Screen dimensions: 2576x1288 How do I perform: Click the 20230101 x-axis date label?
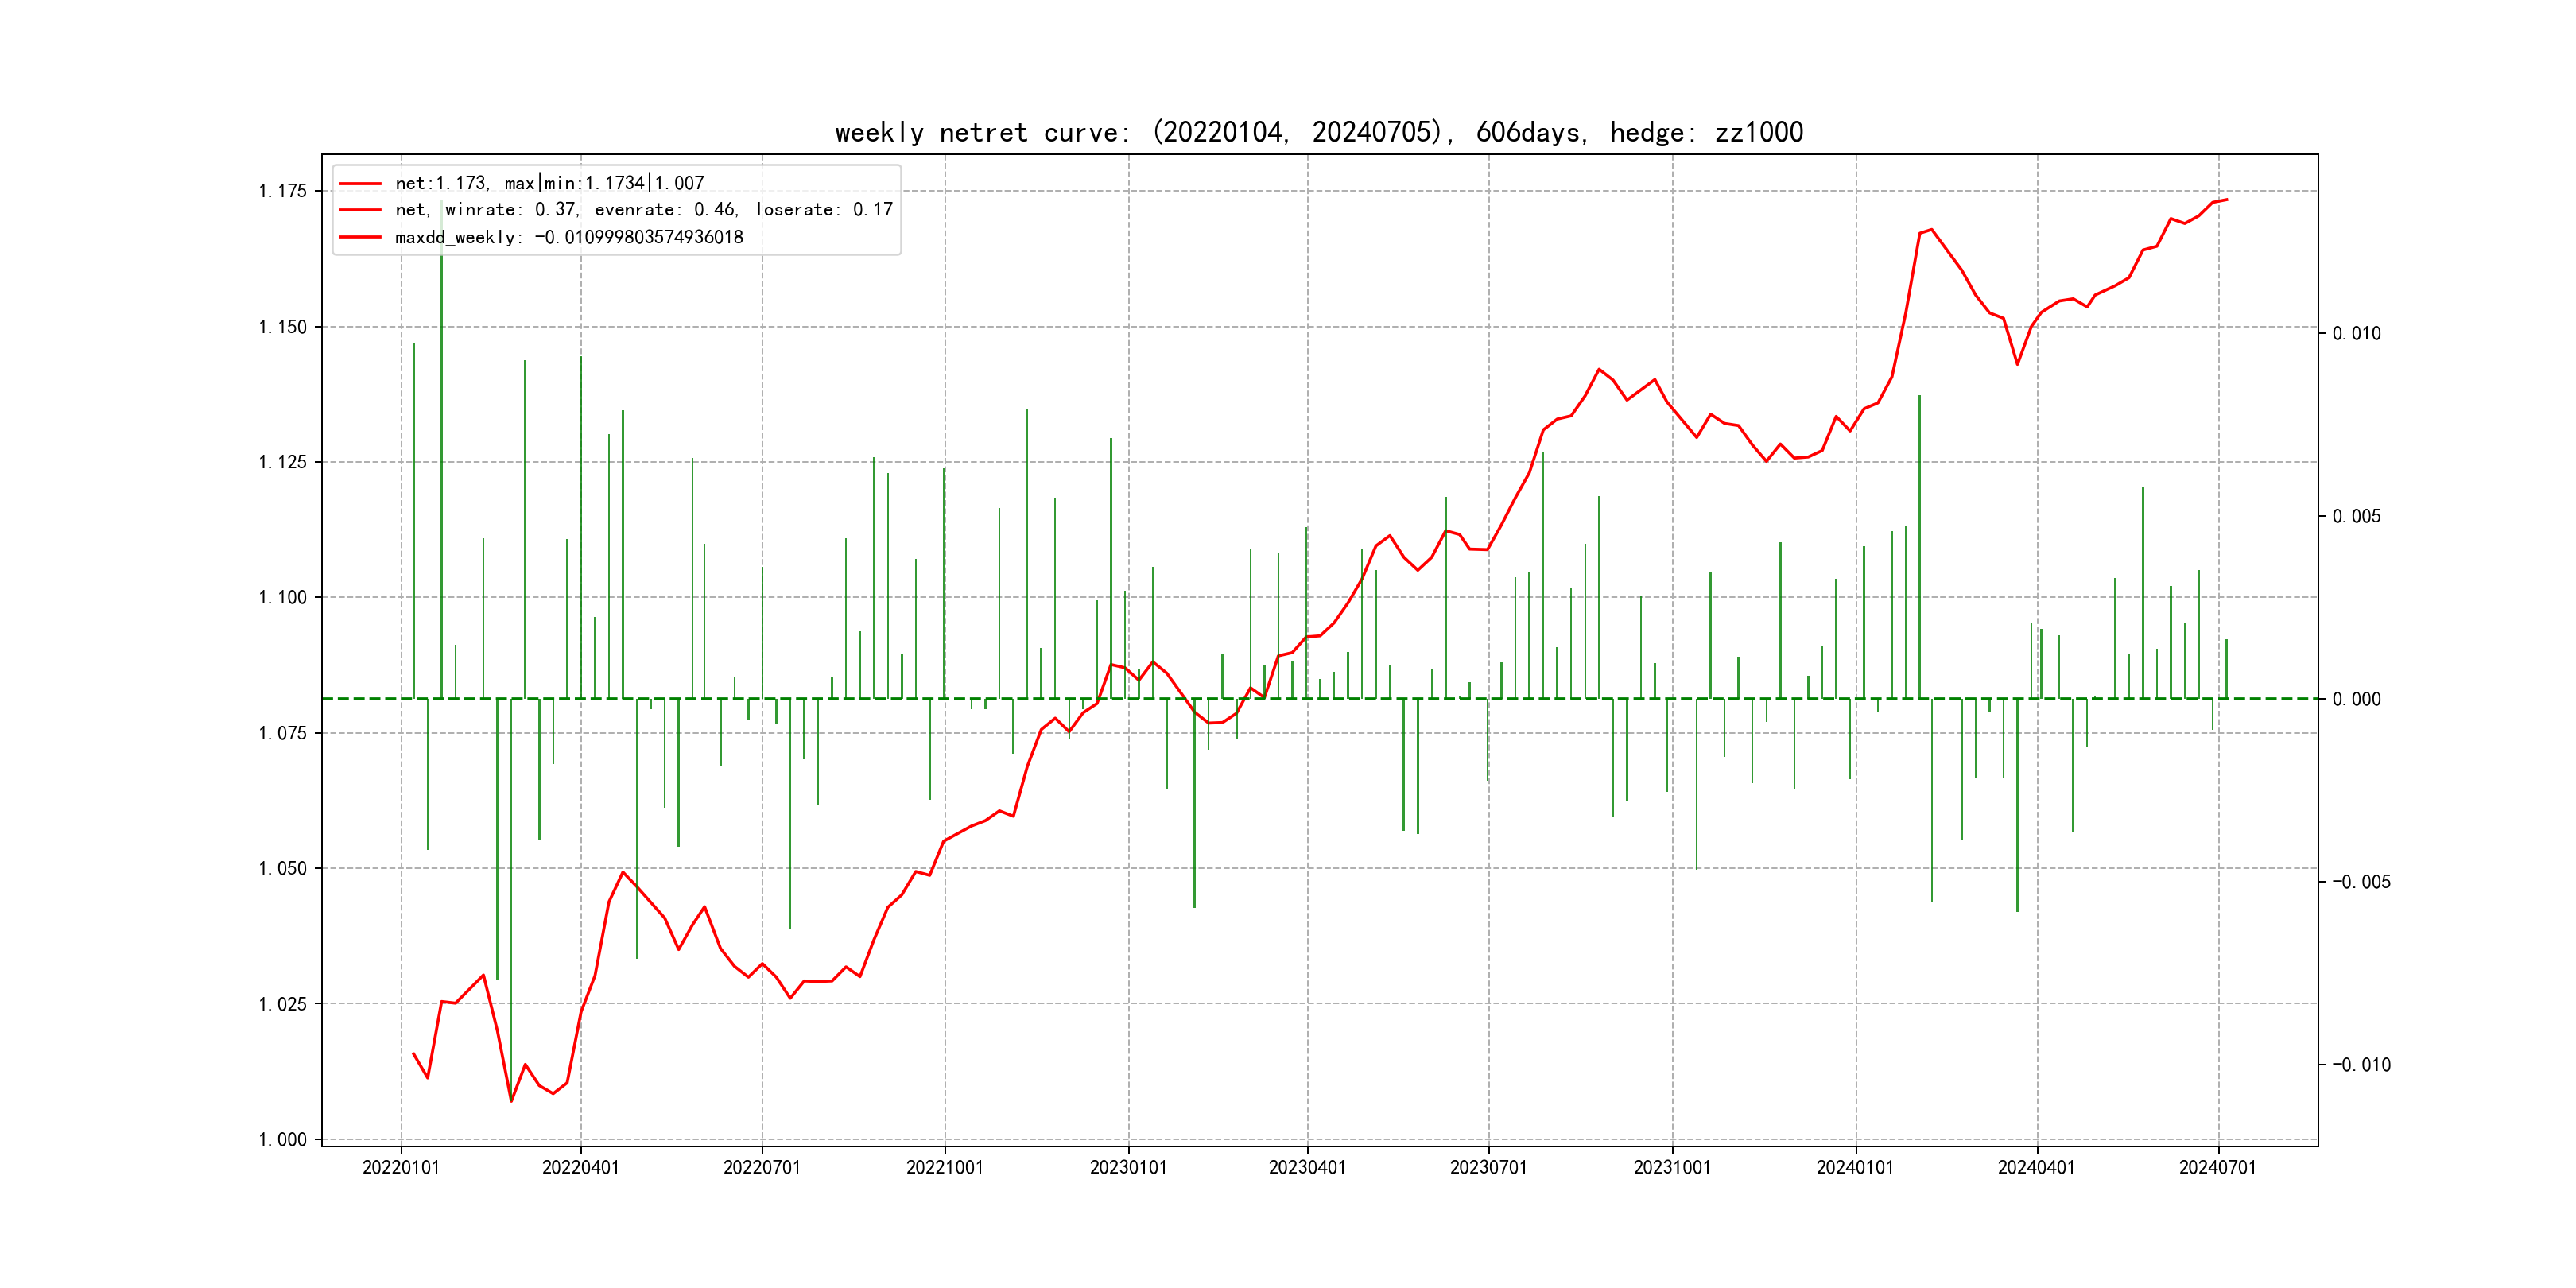pyautogui.click(x=1128, y=1167)
